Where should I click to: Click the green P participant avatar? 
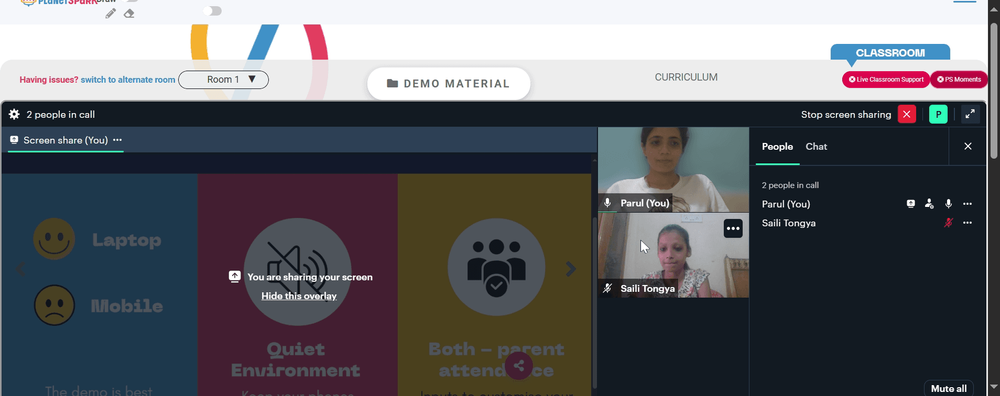[x=938, y=114]
